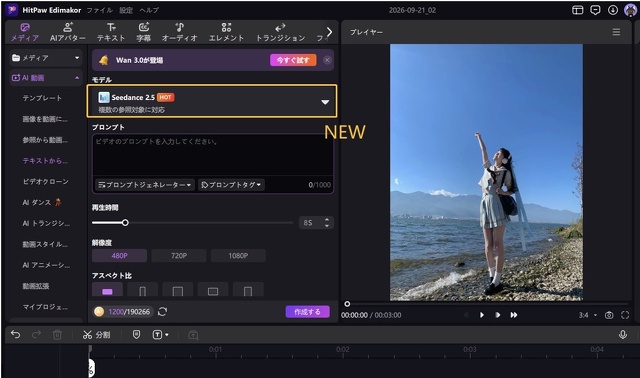Take a snapshot with camera icon
This screenshot has height=378, width=640.
click(x=609, y=315)
